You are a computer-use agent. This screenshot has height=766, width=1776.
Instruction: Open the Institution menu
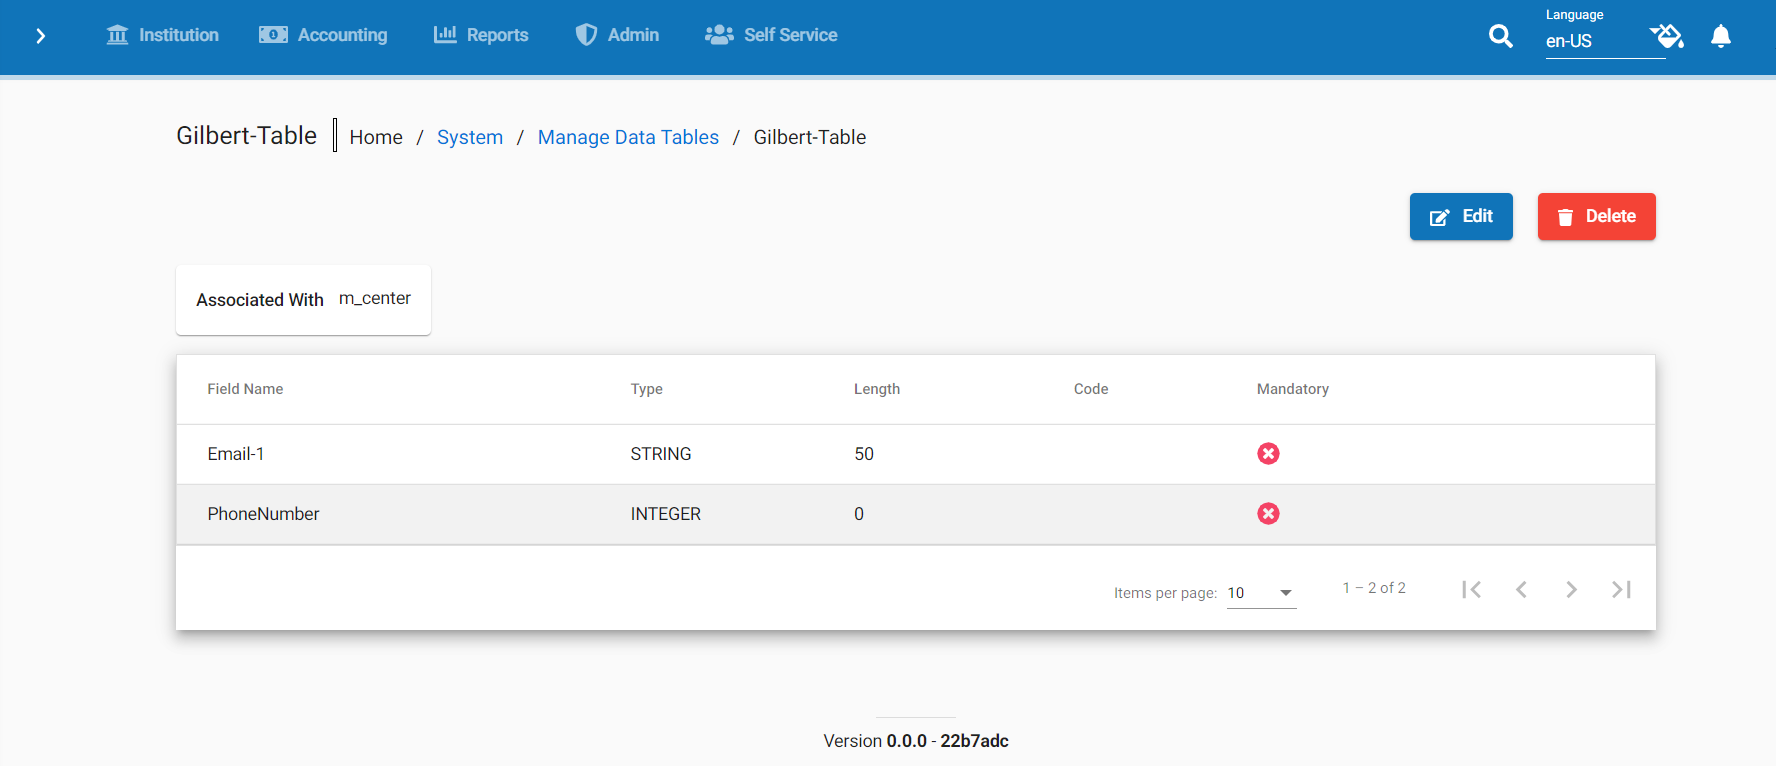coord(162,35)
